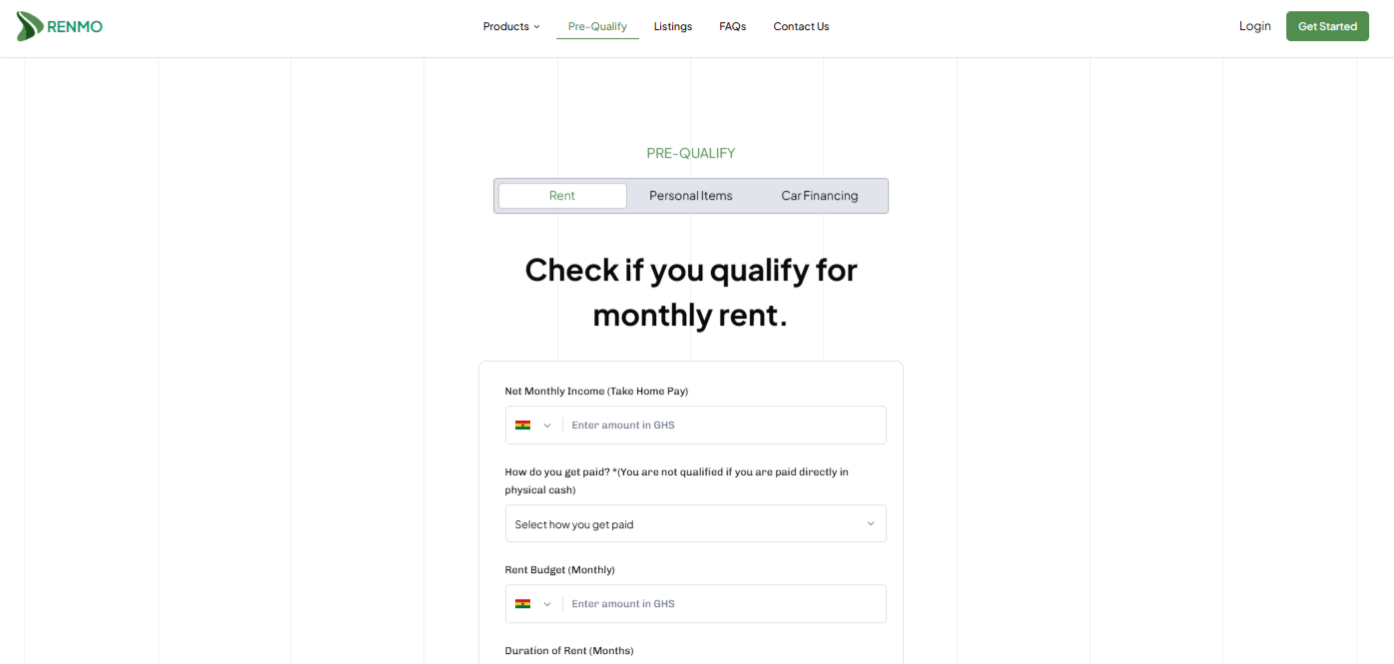Screen dimensions: 1394x664
Task: Click the Contact Us nav item
Action: coord(800,26)
